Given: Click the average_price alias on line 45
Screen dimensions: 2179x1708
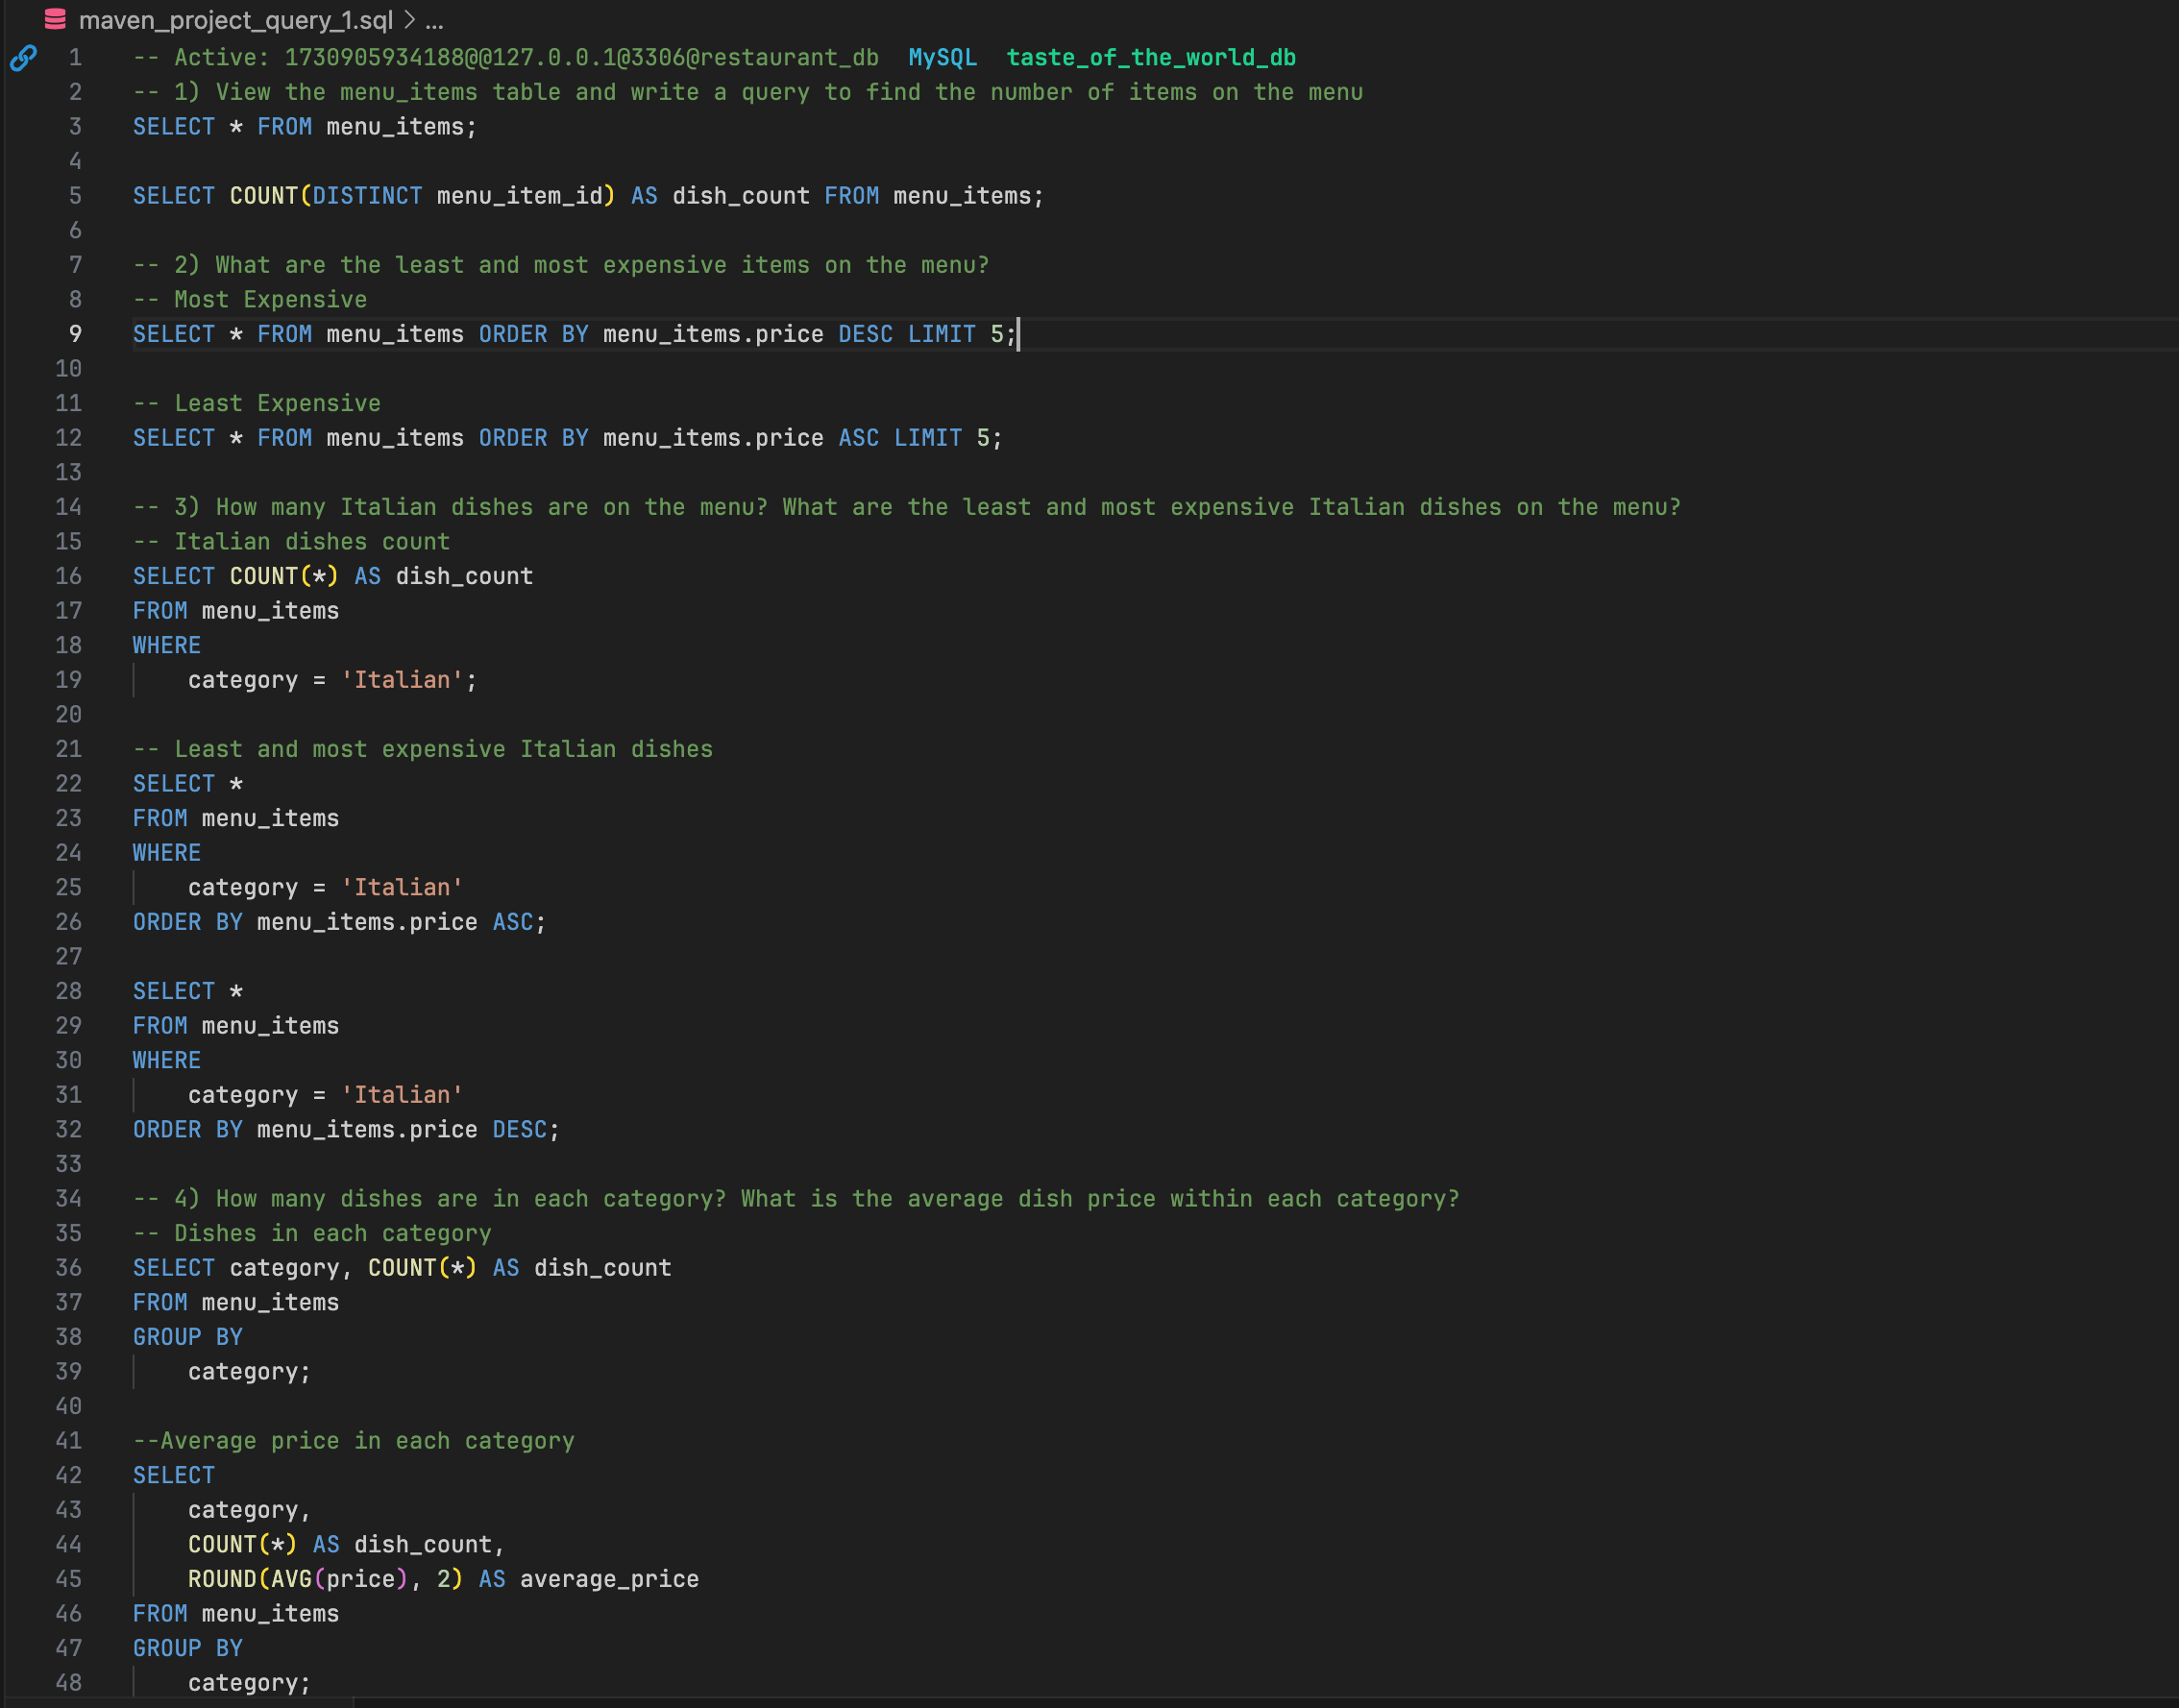Looking at the screenshot, I should (609, 1580).
